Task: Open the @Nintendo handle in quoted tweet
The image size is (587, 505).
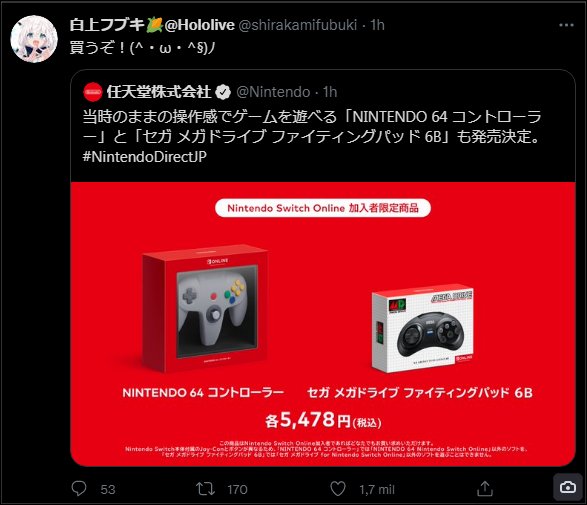Action: (x=273, y=92)
